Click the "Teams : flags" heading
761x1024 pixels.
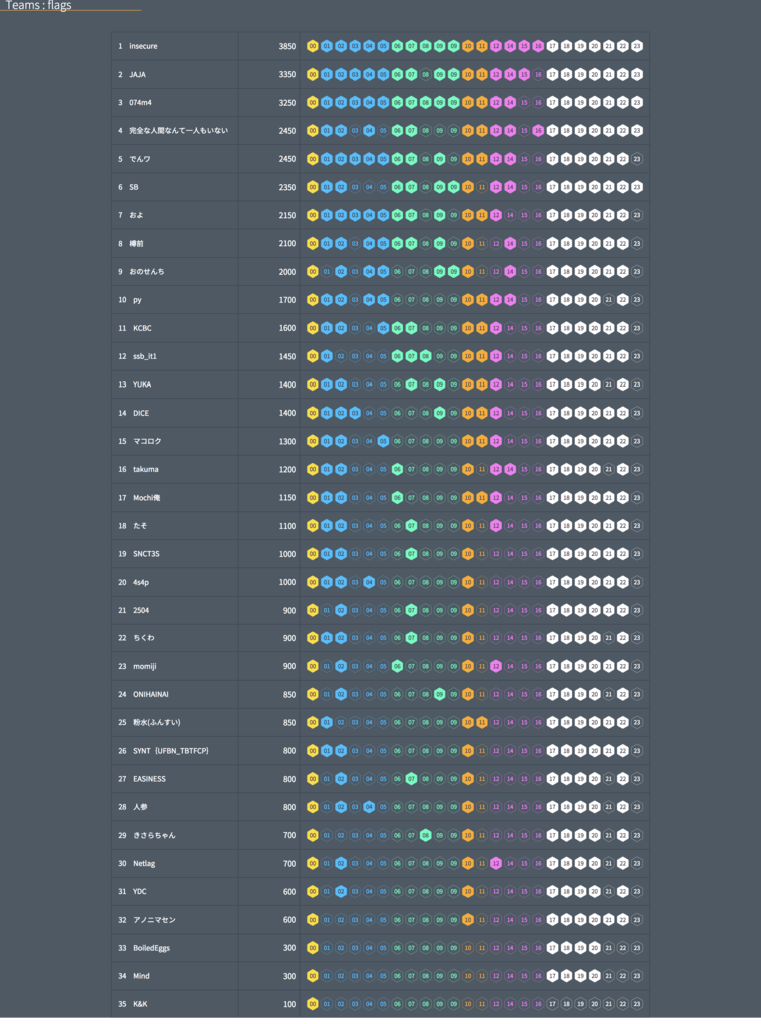pos(39,6)
